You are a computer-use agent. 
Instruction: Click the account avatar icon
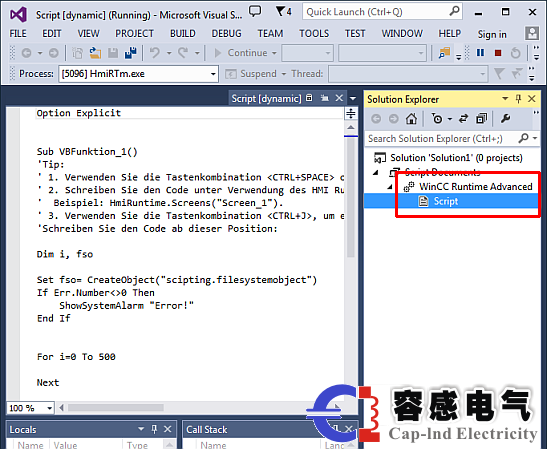(x=532, y=33)
